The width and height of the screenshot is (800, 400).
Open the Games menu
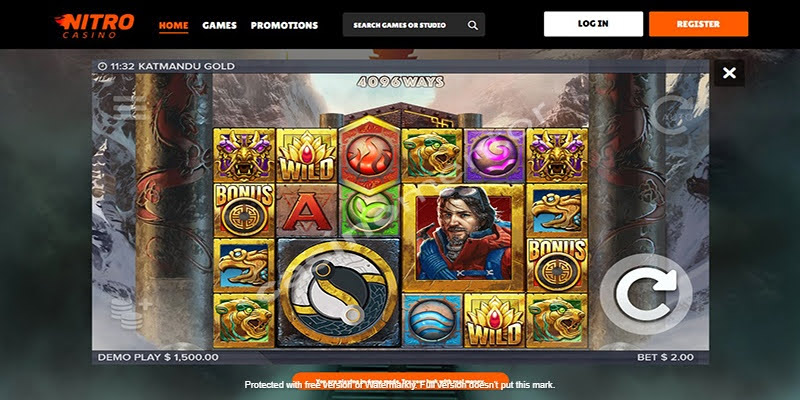point(219,25)
